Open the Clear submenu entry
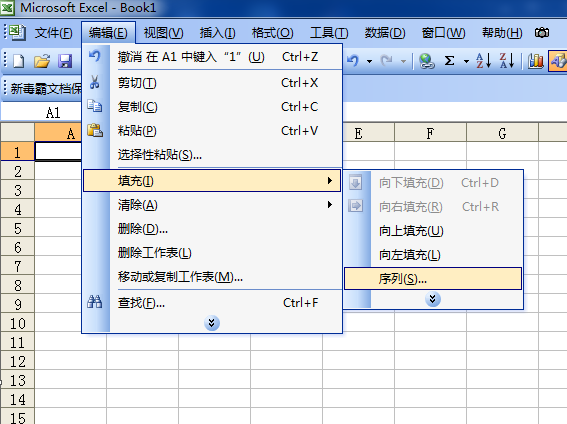 click(212, 205)
